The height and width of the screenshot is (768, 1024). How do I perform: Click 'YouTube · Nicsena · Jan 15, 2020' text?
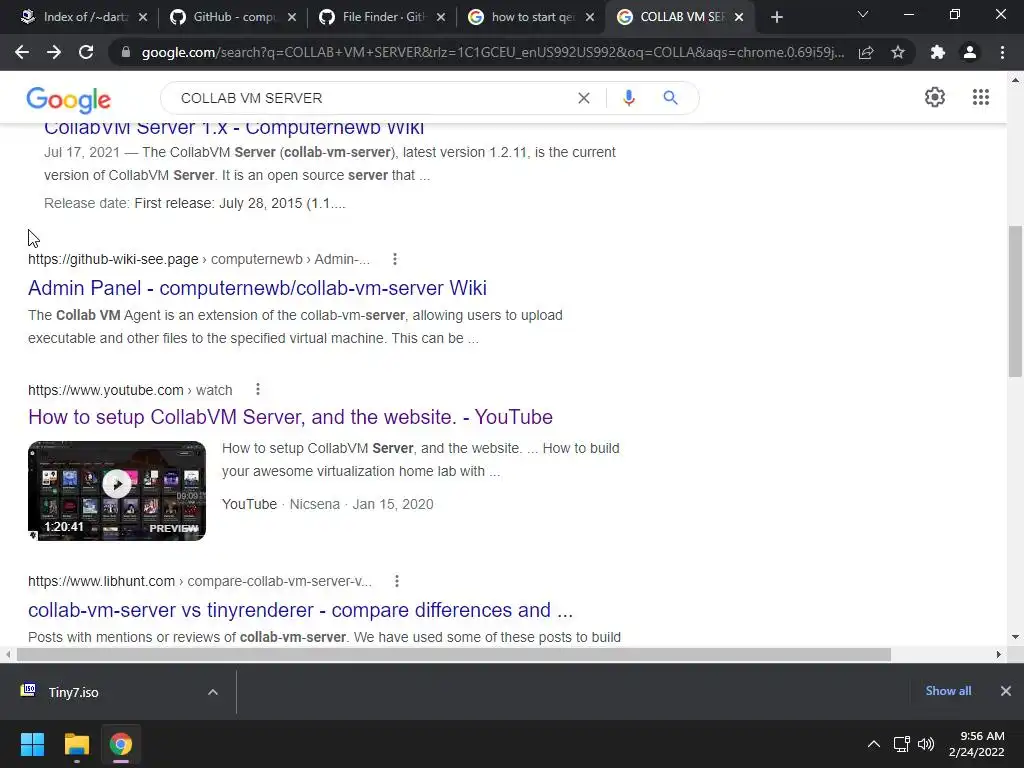(328, 504)
